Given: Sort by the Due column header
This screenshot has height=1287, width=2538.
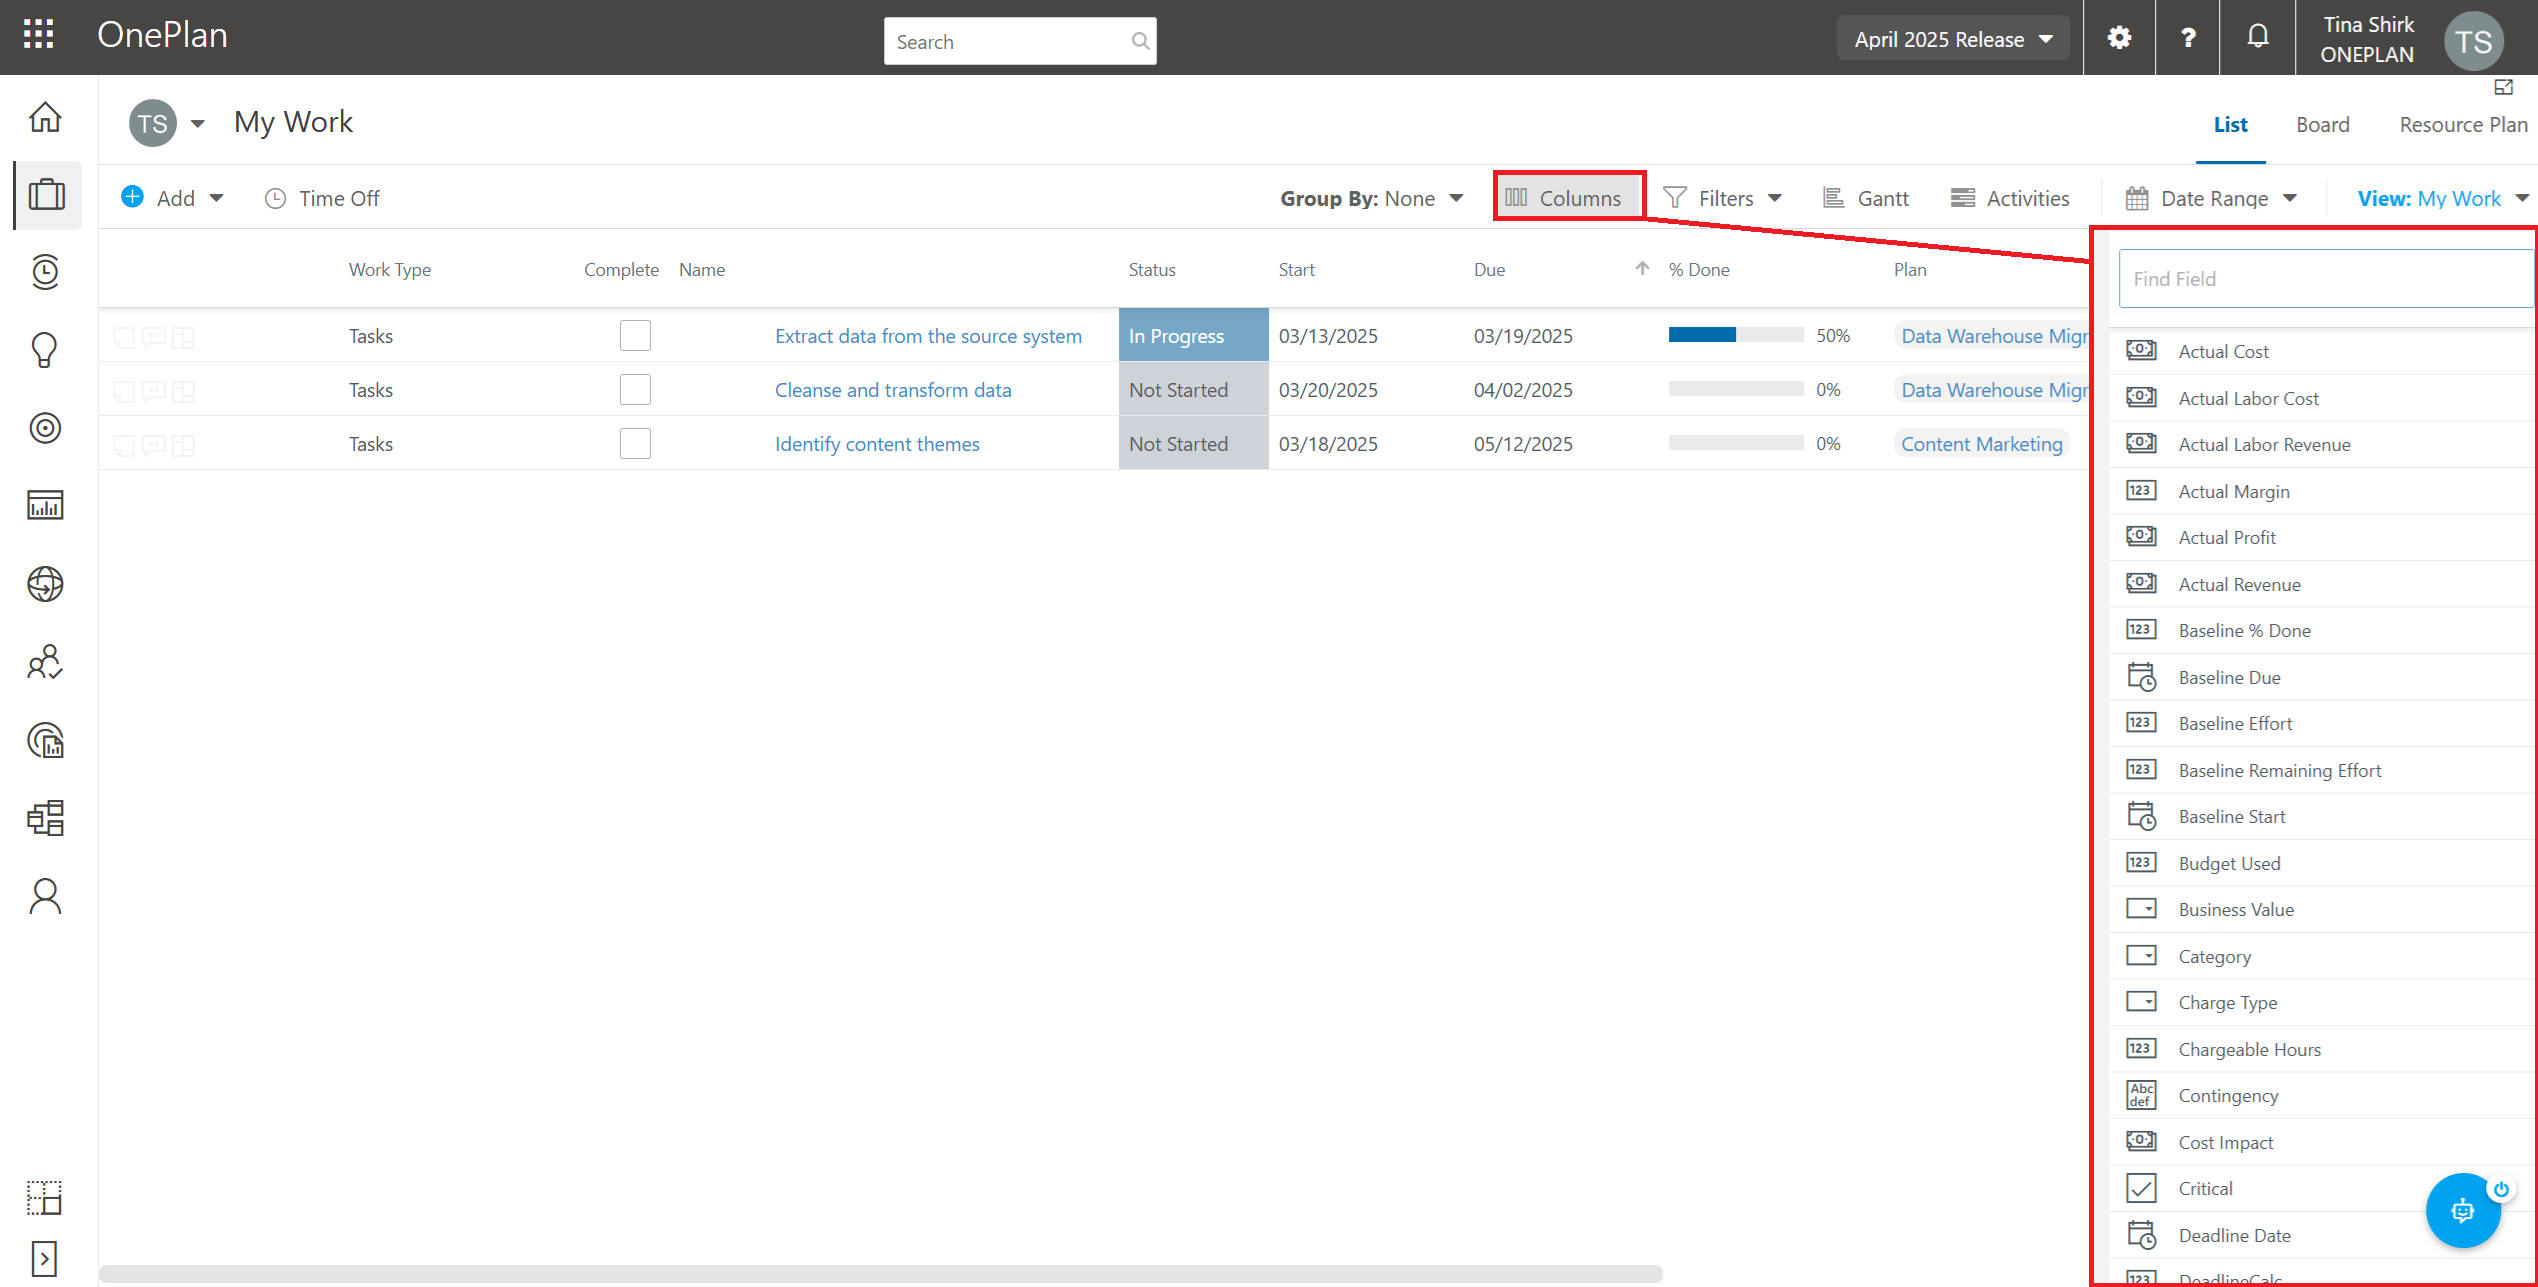Looking at the screenshot, I should point(1489,270).
